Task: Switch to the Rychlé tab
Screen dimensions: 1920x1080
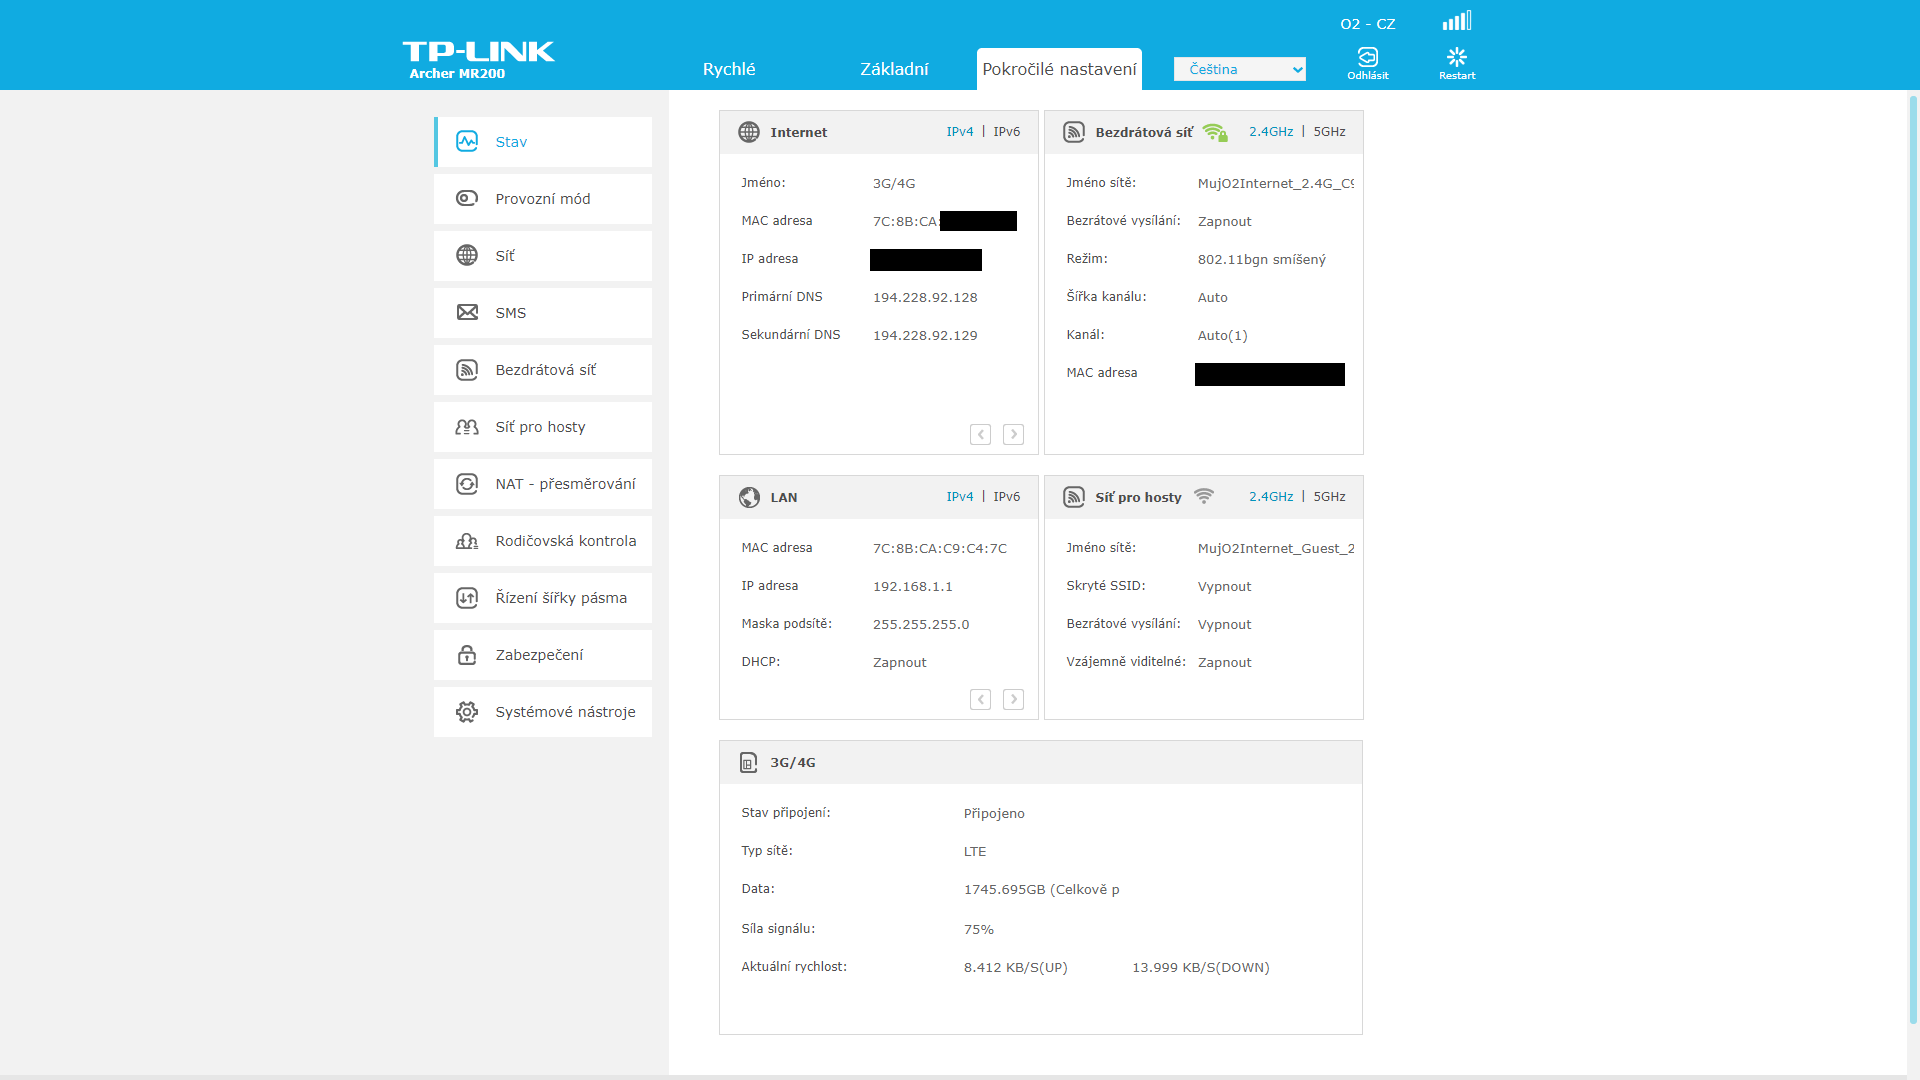Action: (729, 69)
